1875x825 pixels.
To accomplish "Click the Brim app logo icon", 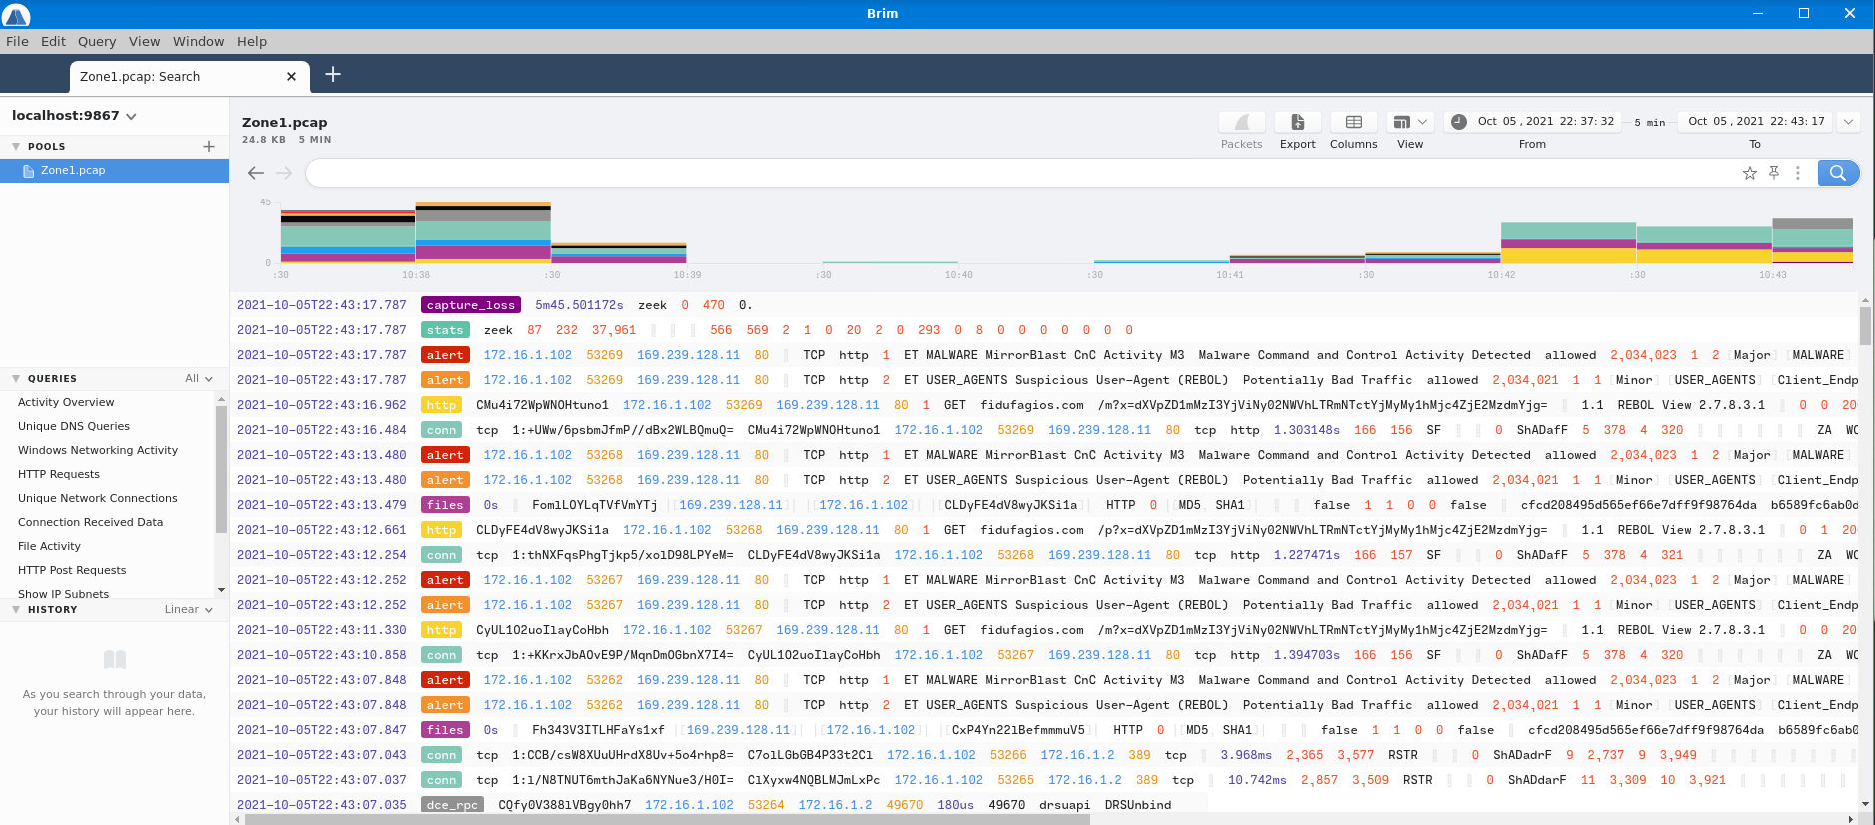I will click(16, 14).
